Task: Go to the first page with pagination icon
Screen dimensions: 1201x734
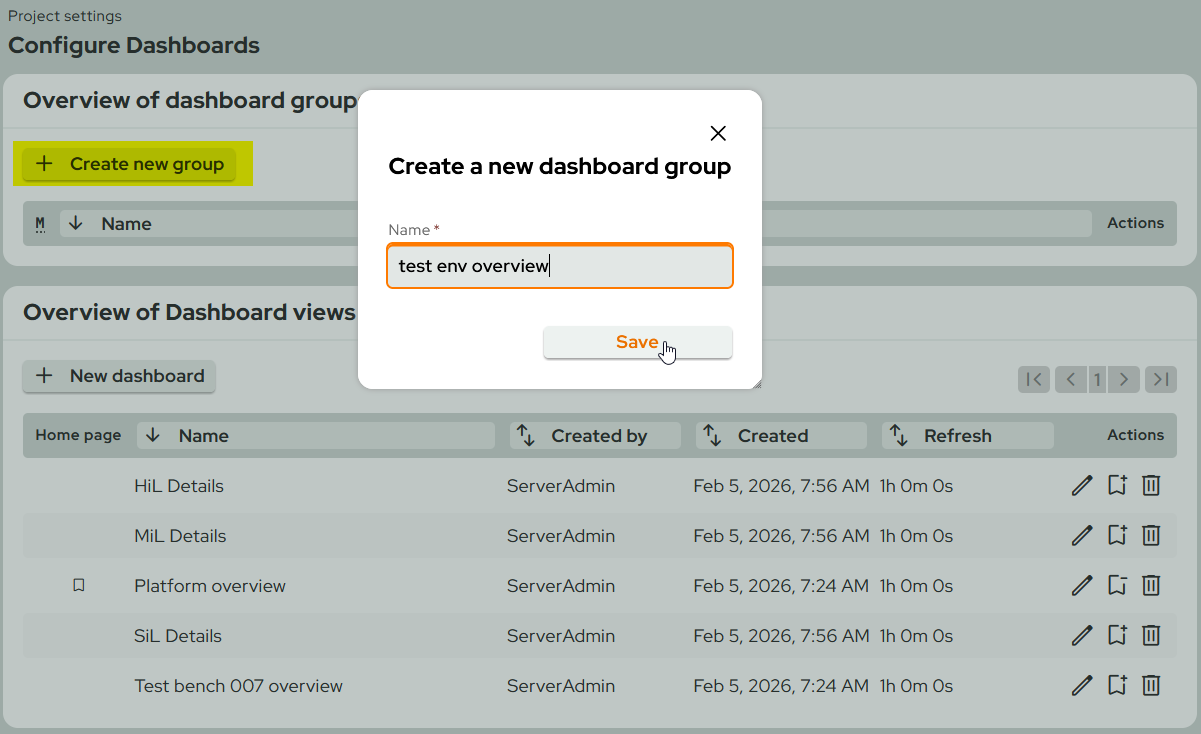Action: tap(1034, 379)
